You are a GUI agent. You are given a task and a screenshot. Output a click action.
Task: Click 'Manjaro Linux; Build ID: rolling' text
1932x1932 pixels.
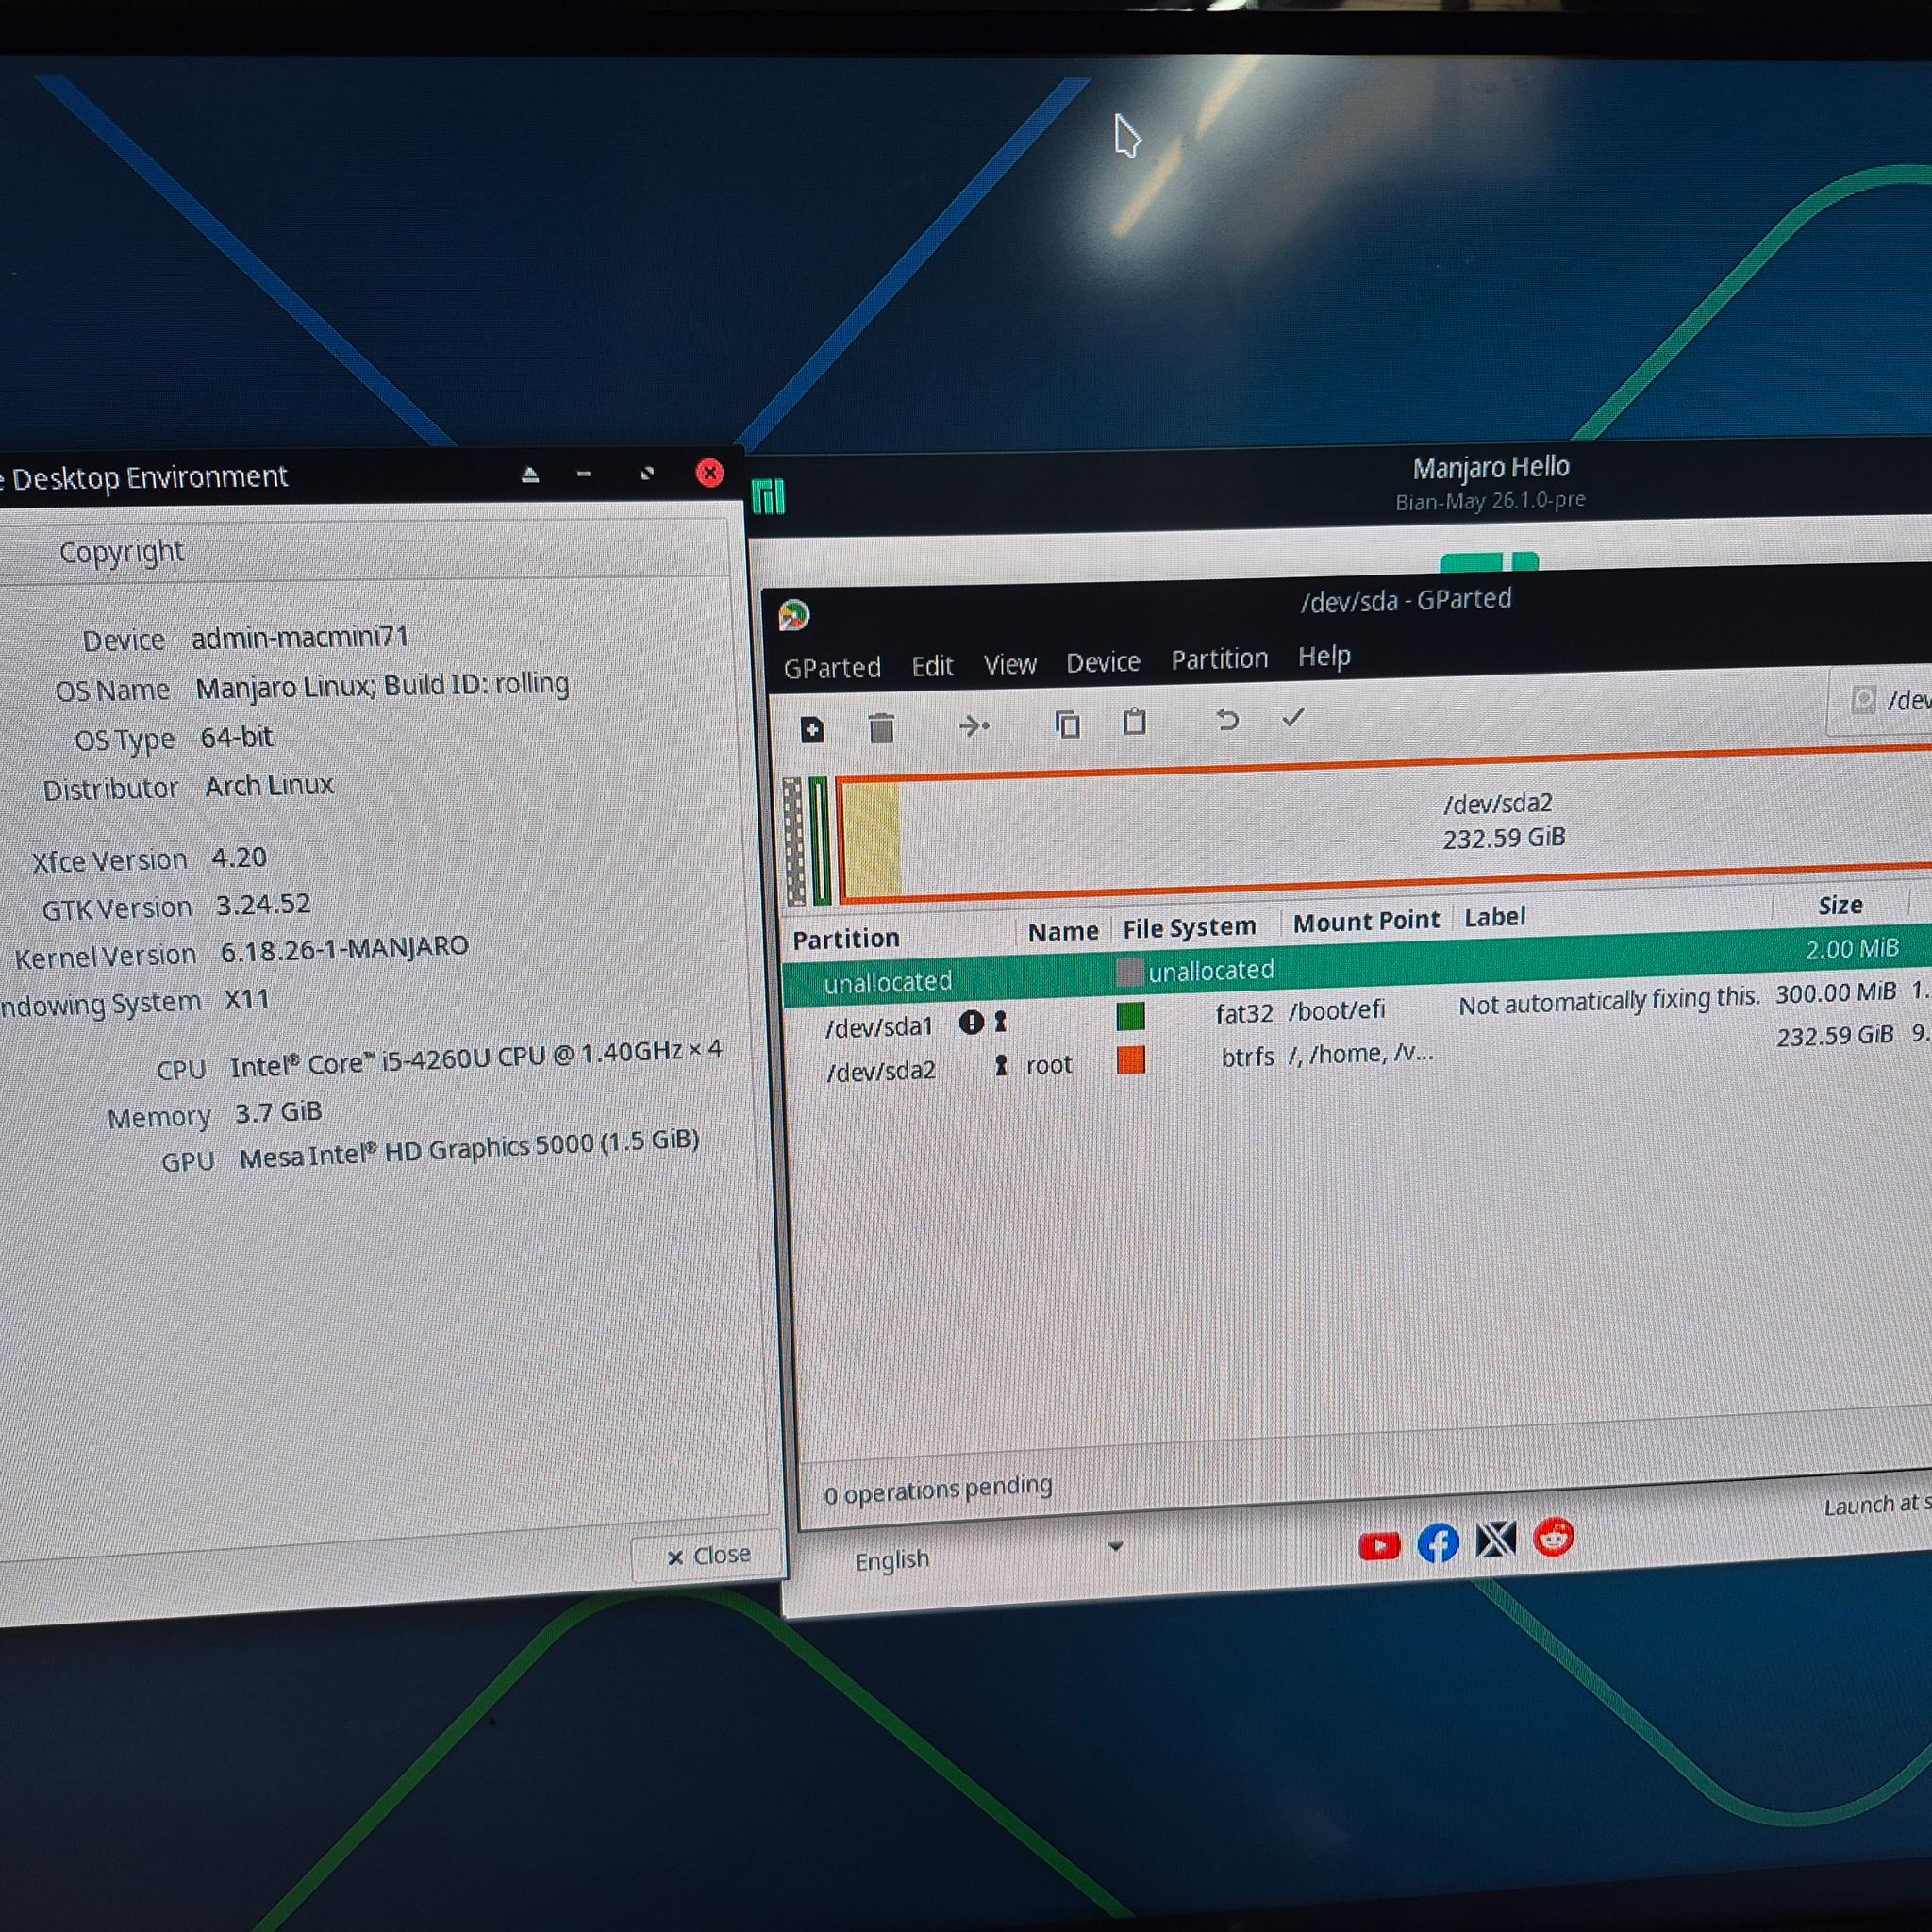382,686
